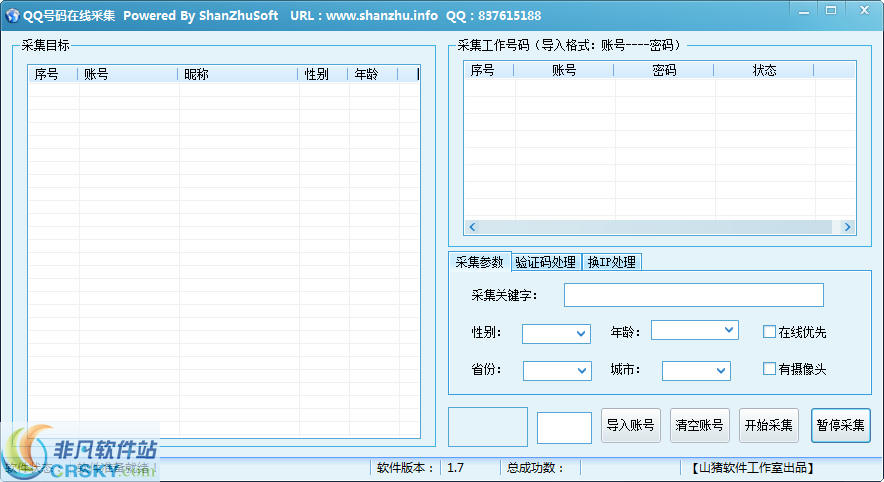Focus the 采集关键字 input field
Screen dimensions: 884x482
(693, 295)
